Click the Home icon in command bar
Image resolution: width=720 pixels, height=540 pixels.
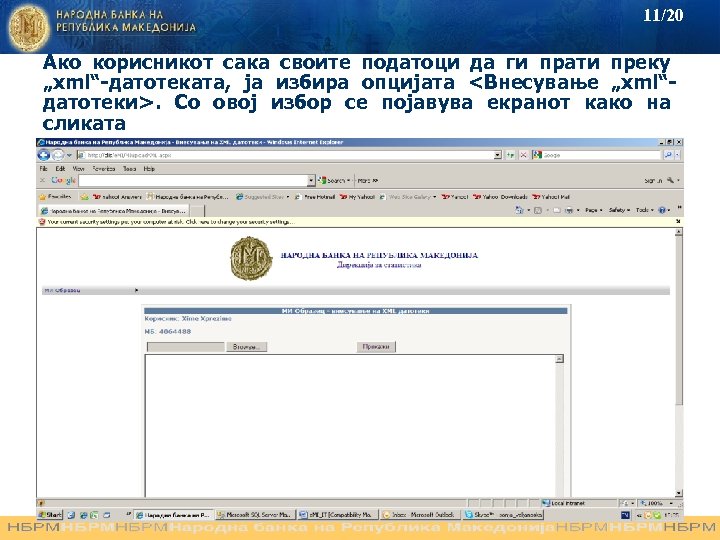(x=519, y=210)
